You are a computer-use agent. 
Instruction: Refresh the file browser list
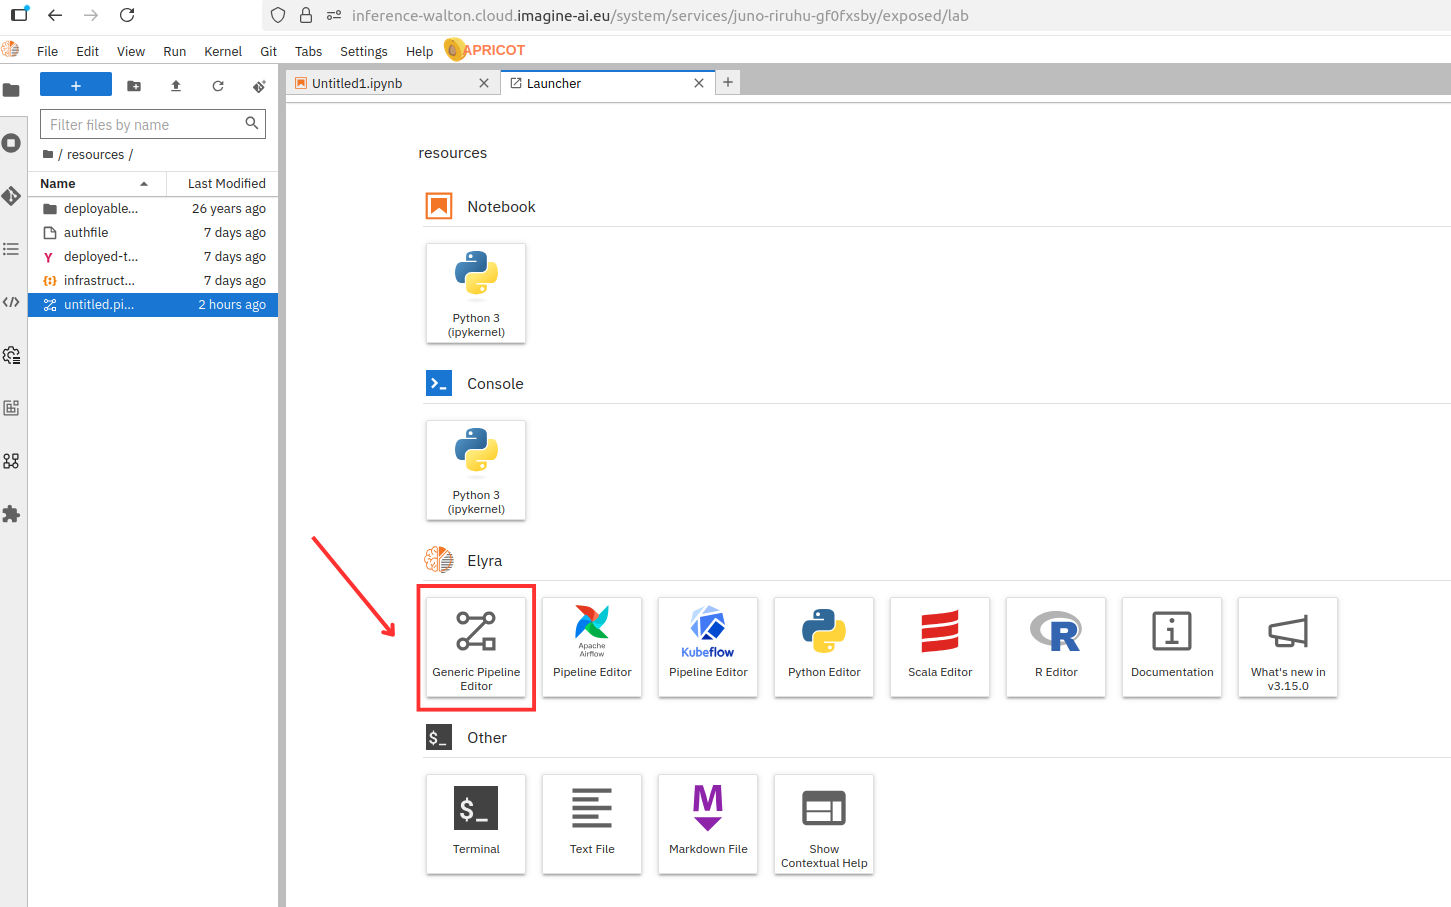pyautogui.click(x=218, y=86)
